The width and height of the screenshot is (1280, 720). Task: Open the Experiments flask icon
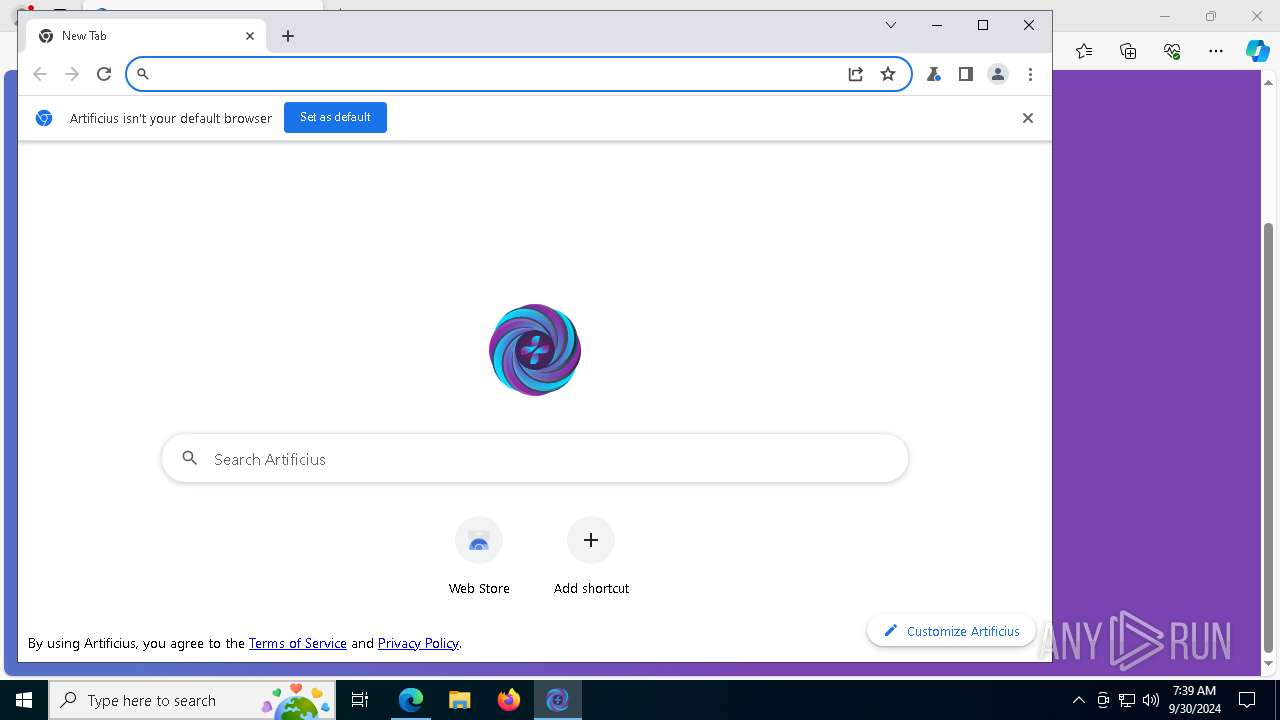point(934,74)
